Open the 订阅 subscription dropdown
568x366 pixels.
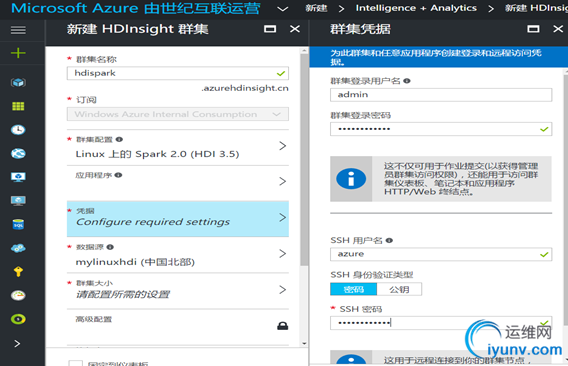178,114
